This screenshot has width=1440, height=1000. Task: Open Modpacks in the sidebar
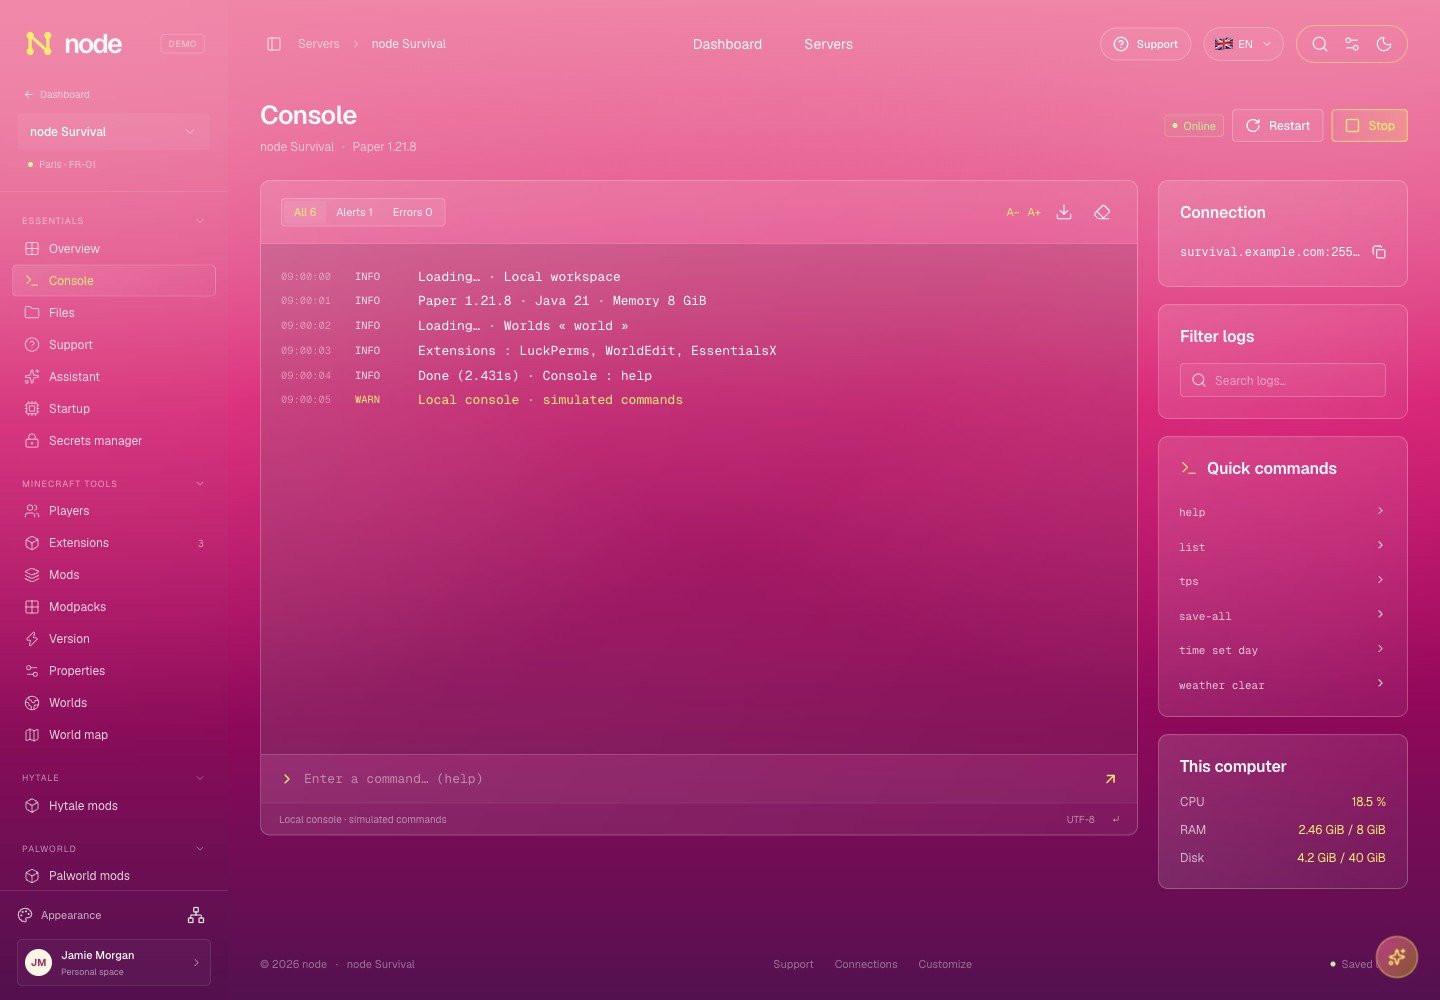coord(114,607)
